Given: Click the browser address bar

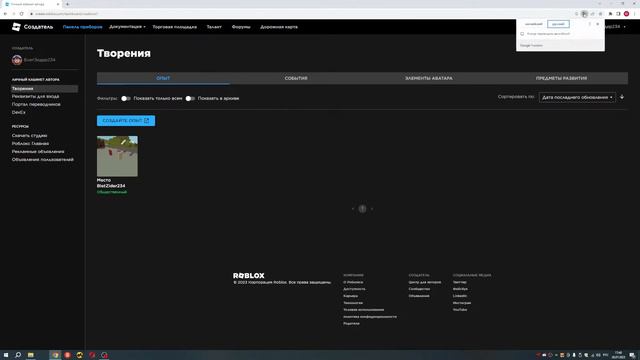Looking at the screenshot, I should pos(302,14).
